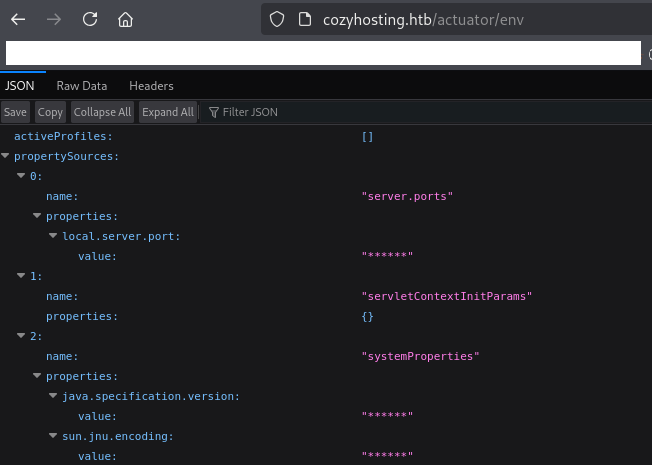
Task: Go to the browser home page
Action: (x=125, y=19)
